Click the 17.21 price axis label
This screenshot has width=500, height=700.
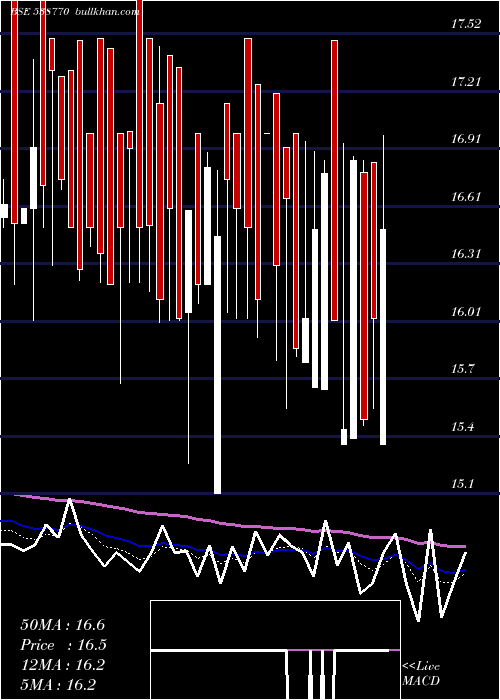pos(466,82)
